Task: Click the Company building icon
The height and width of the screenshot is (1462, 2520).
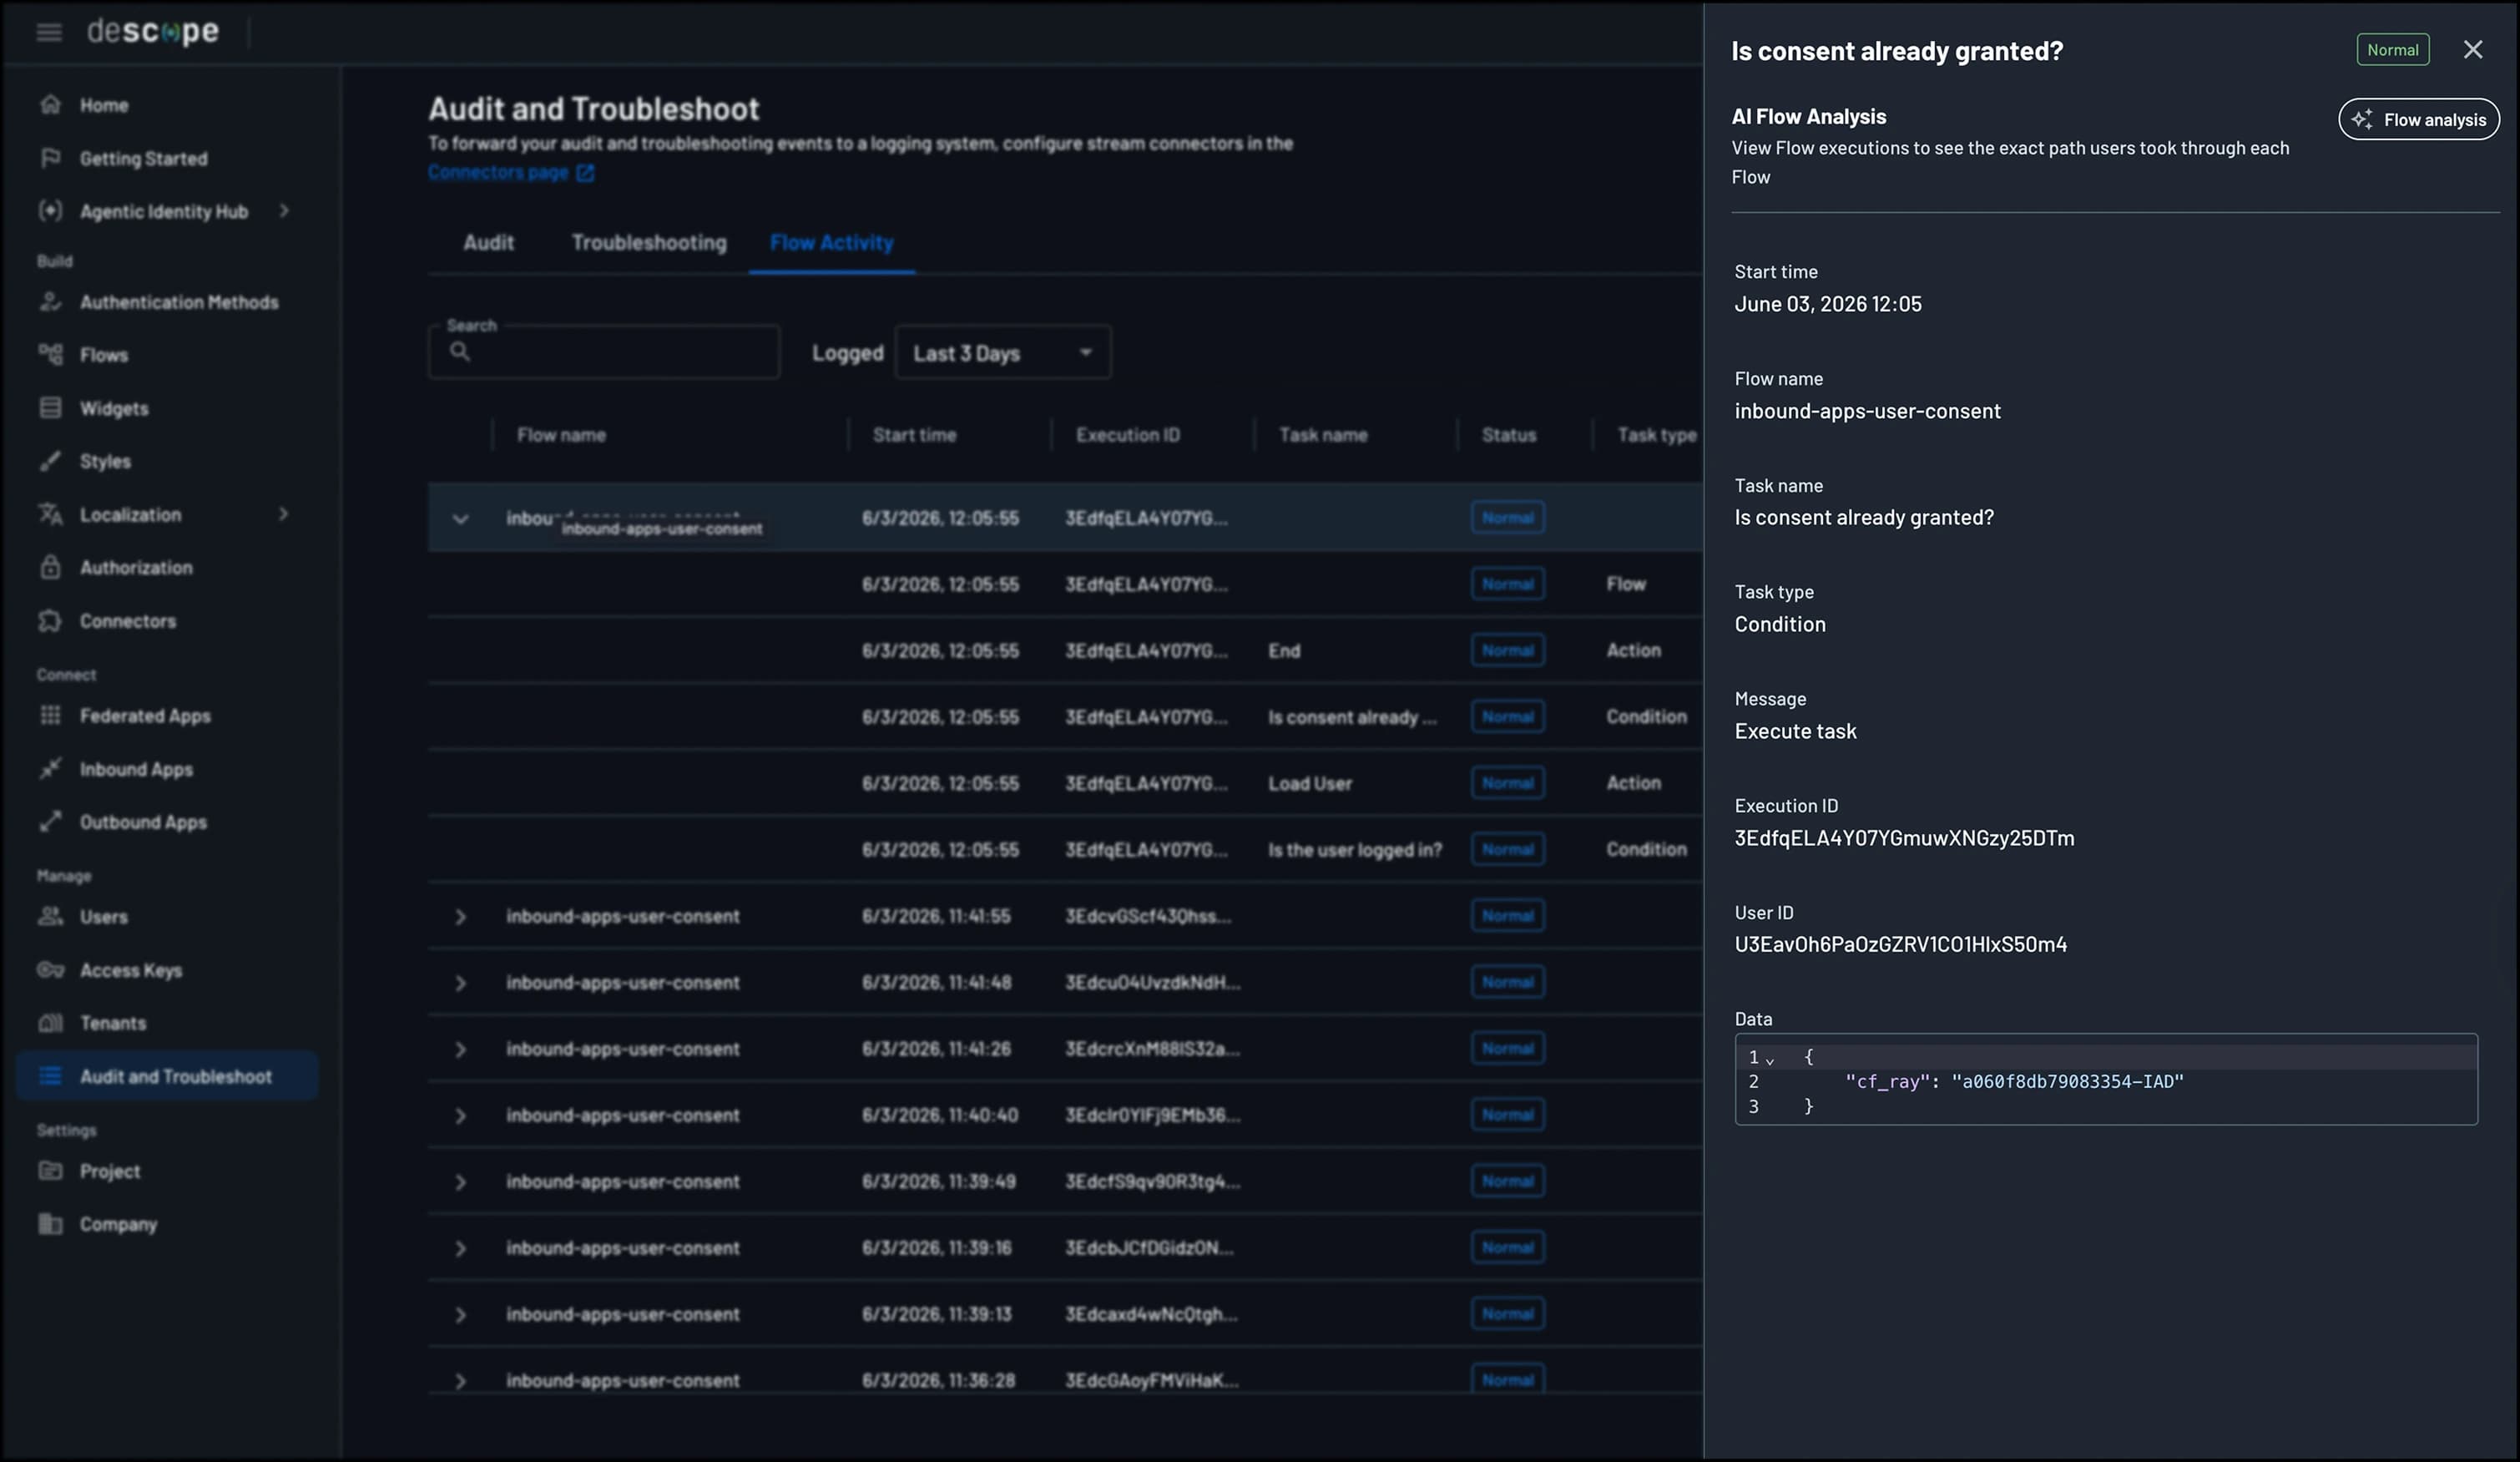Action: (51, 1224)
